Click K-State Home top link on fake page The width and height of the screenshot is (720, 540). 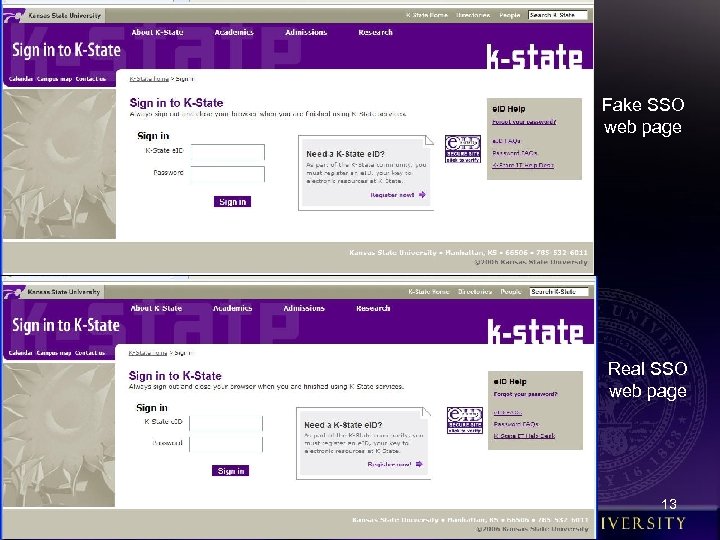point(427,15)
